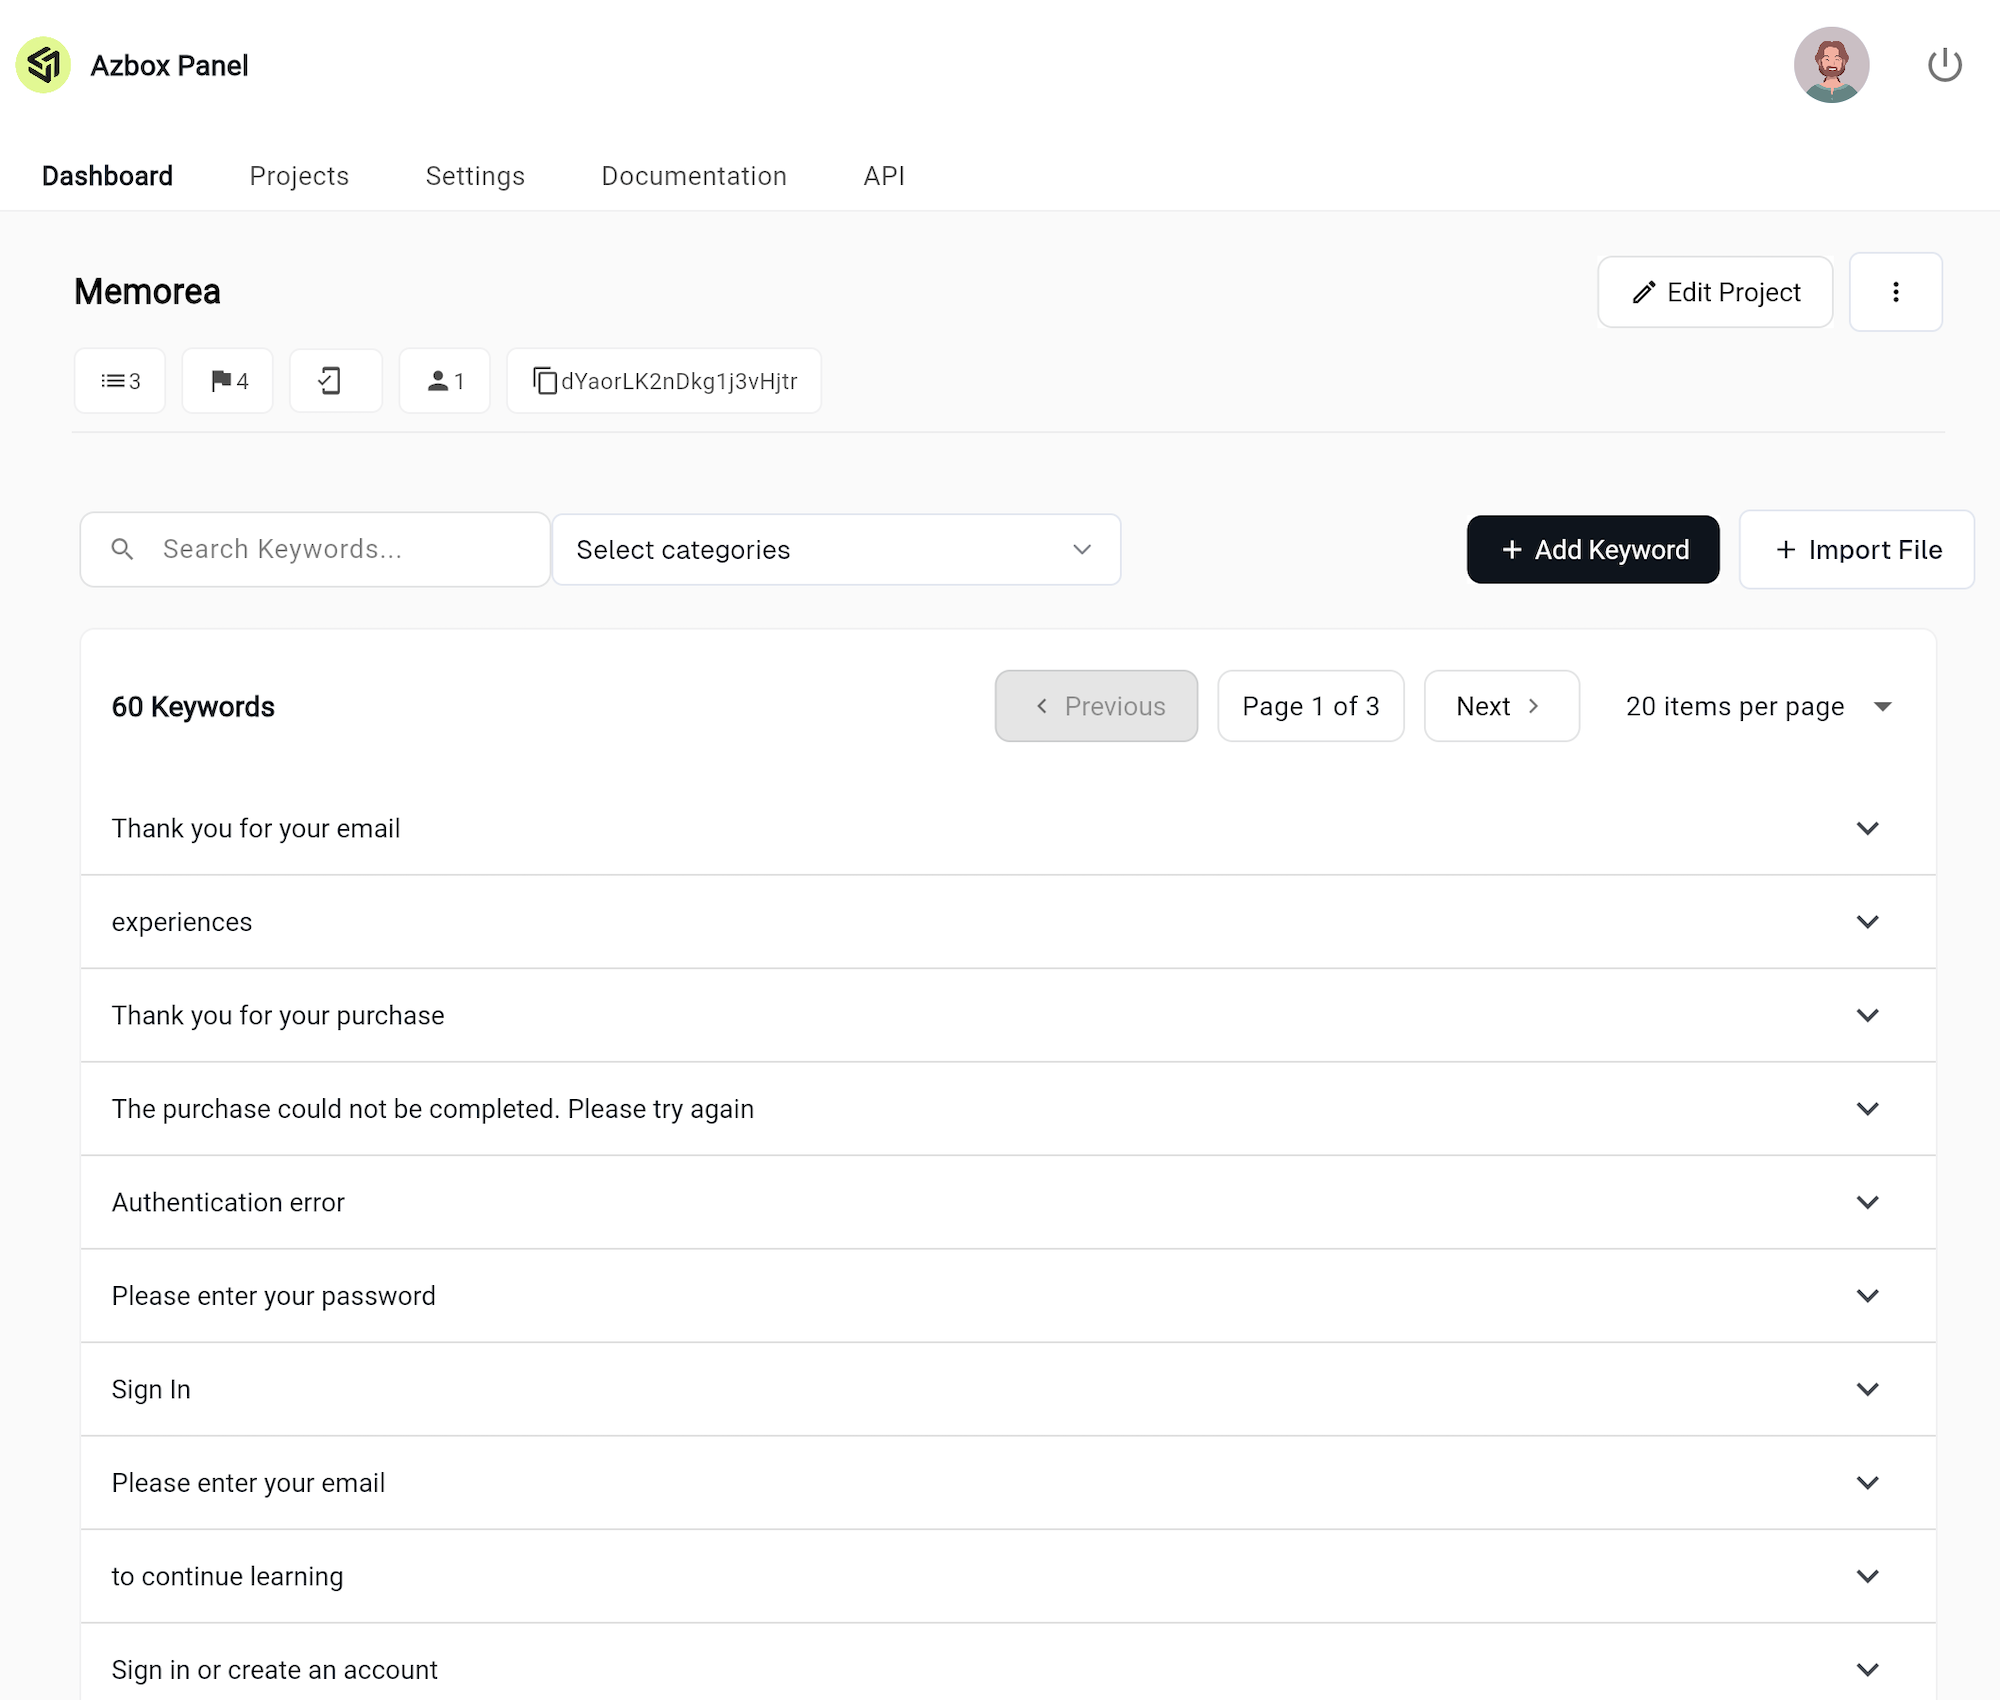The height and width of the screenshot is (1700, 2000).
Task: Open the Select categories dropdown
Action: point(836,549)
